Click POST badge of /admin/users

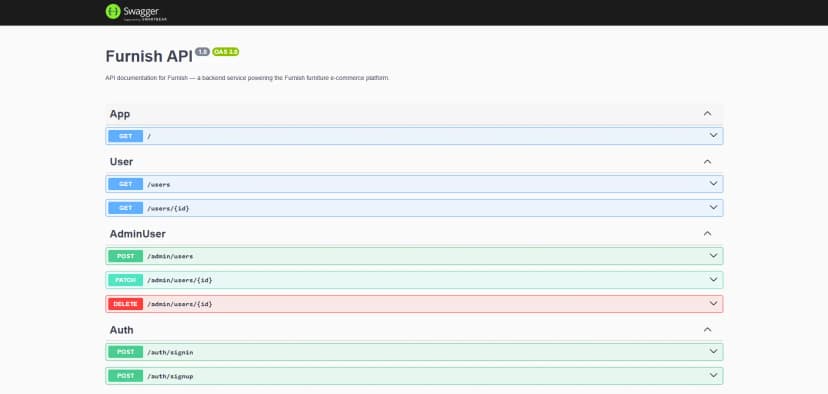(126, 256)
